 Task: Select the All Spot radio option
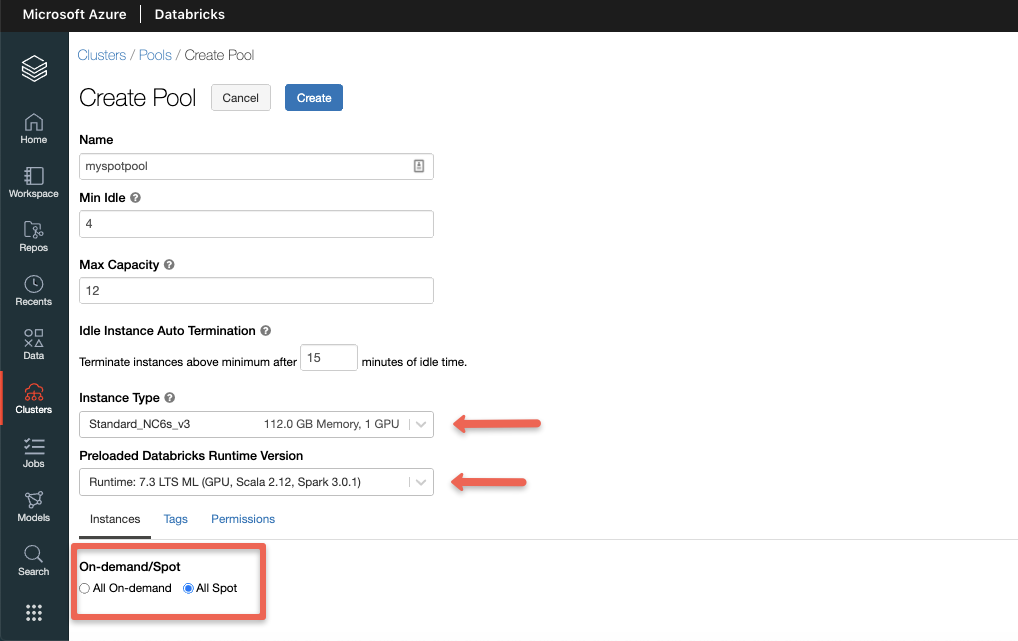pos(189,588)
